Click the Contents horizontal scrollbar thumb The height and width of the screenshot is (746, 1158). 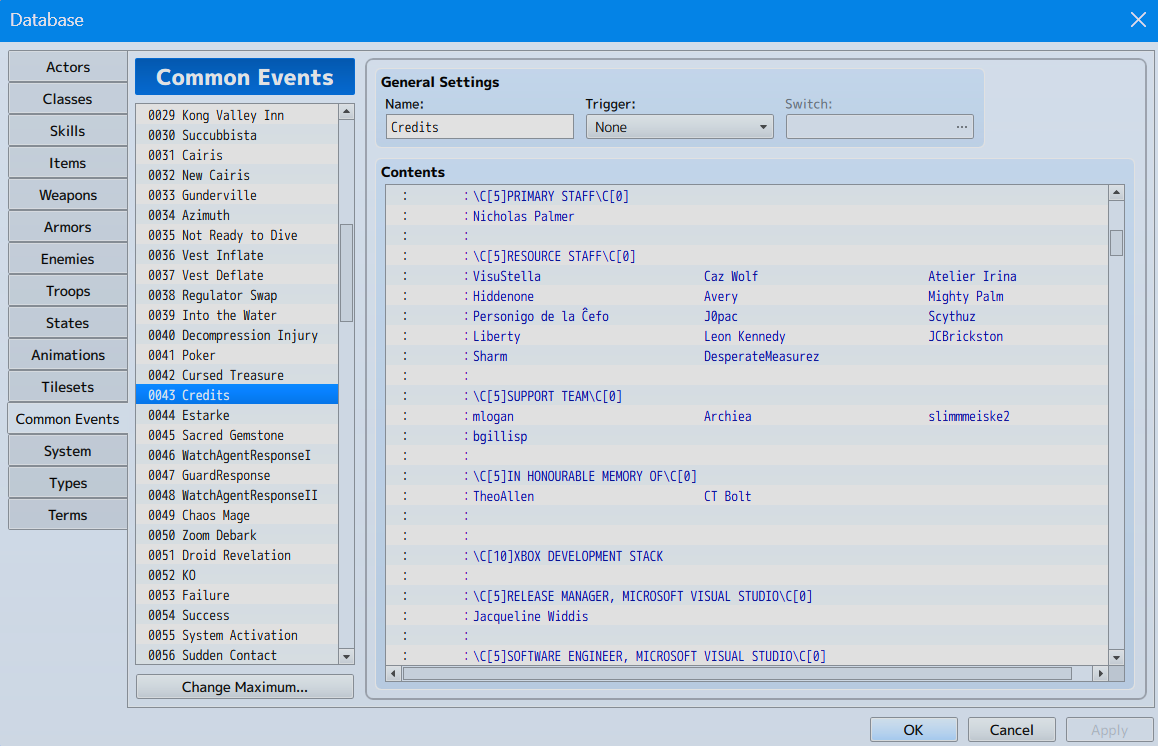[x=737, y=674]
